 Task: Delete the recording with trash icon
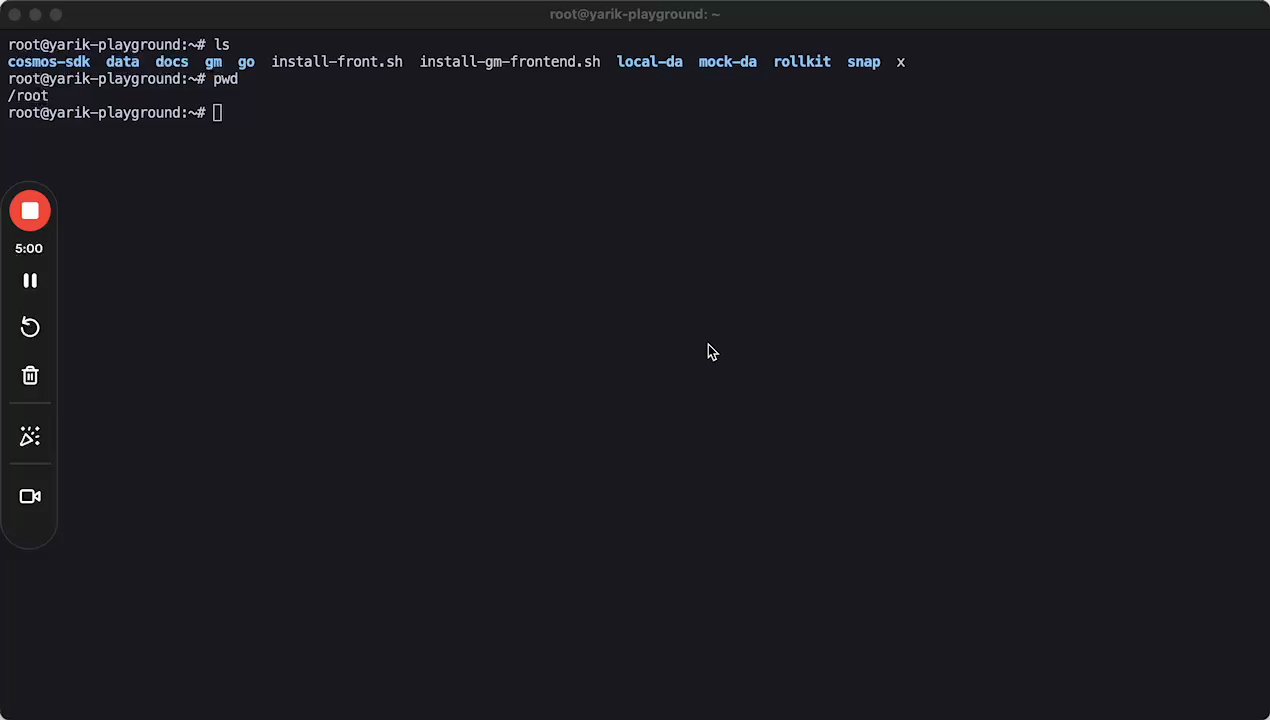coord(30,375)
